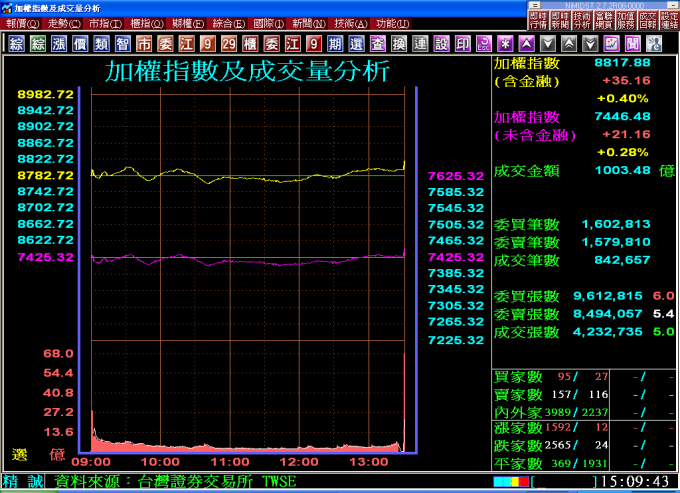Image resolution: width=680 pixels, height=493 pixels.
Task: Open the 綜合(E) menu
Action: pos(229,23)
